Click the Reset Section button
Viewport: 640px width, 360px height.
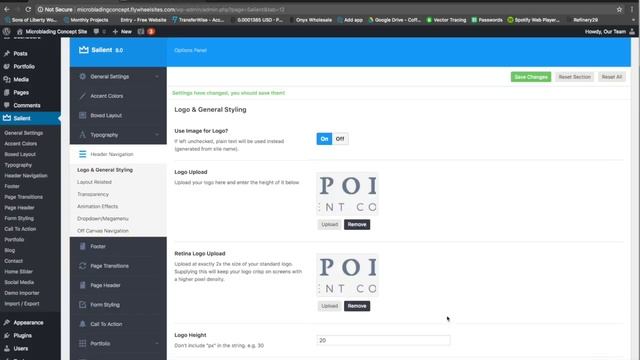coord(574,77)
